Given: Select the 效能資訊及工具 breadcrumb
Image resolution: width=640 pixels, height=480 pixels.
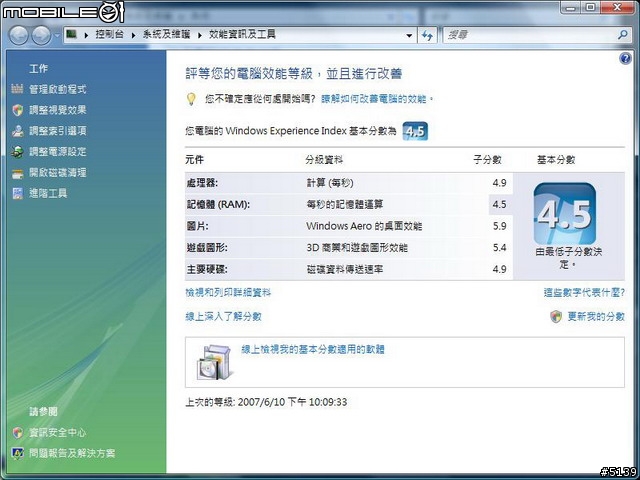Looking at the screenshot, I should (242, 34).
